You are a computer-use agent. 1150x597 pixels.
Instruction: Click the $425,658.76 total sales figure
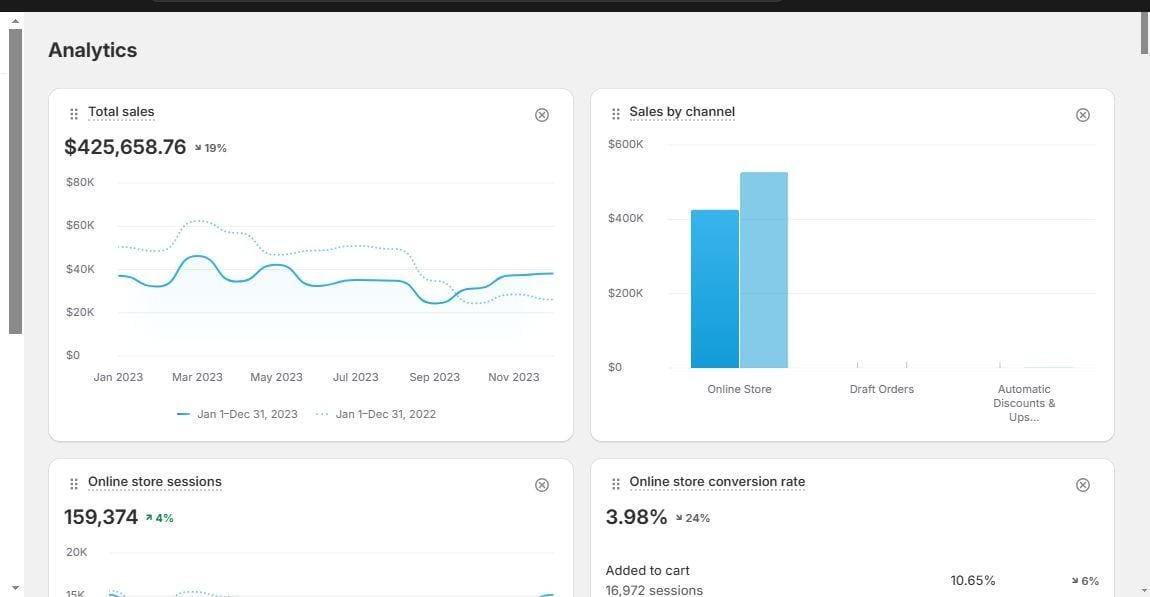[x=125, y=147]
